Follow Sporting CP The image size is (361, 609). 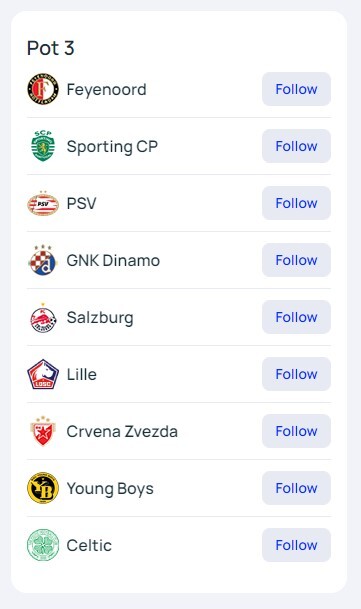[x=296, y=146]
